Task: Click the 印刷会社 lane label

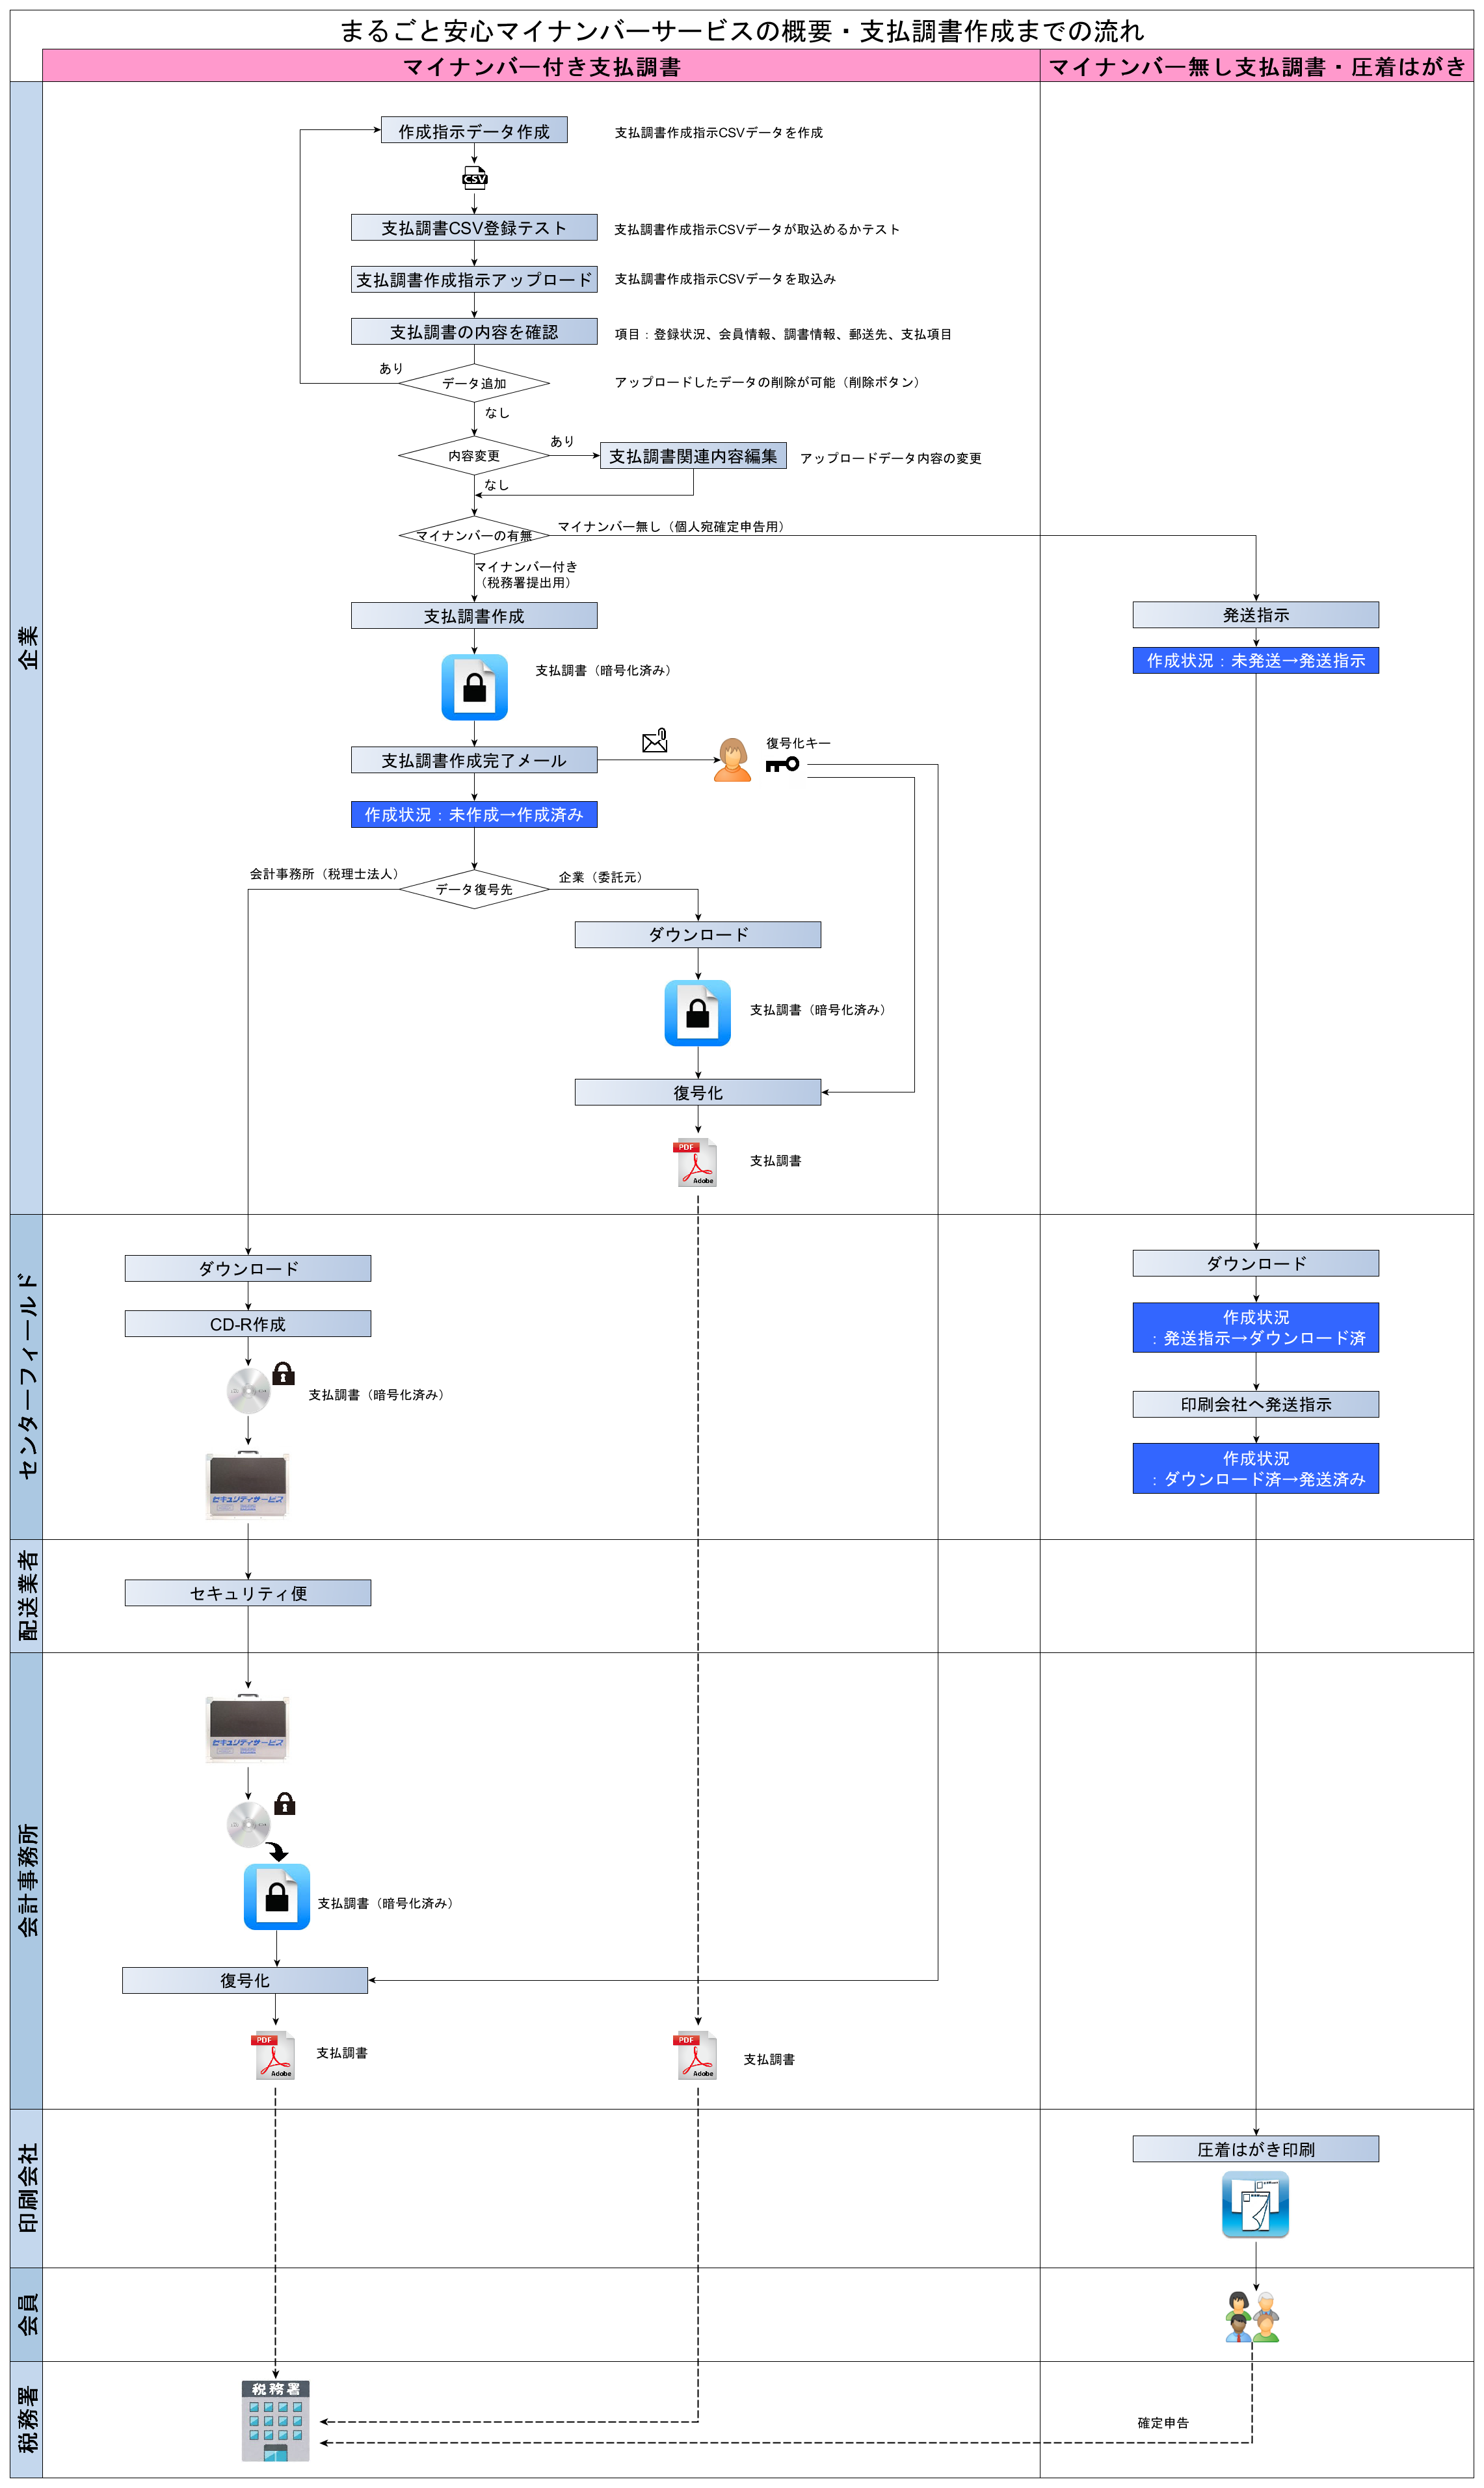Action: 27,2188
